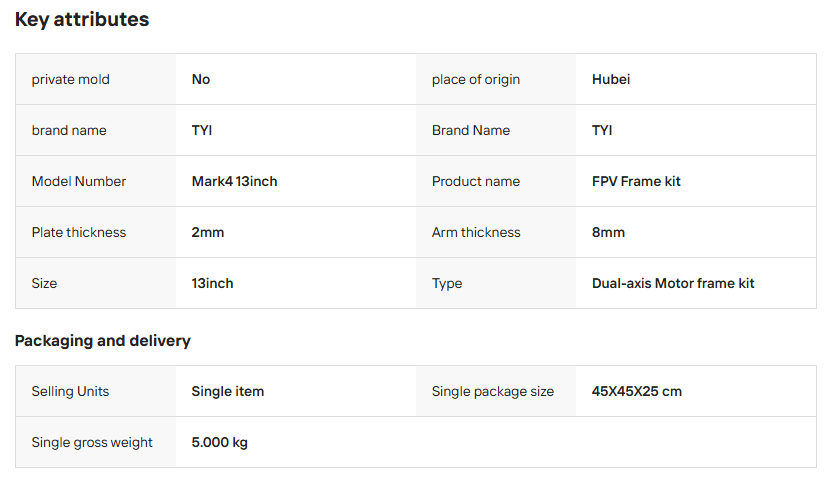The height and width of the screenshot is (491, 830).
Task: Click the "place of origin" label
Action: (x=476, y=80)
